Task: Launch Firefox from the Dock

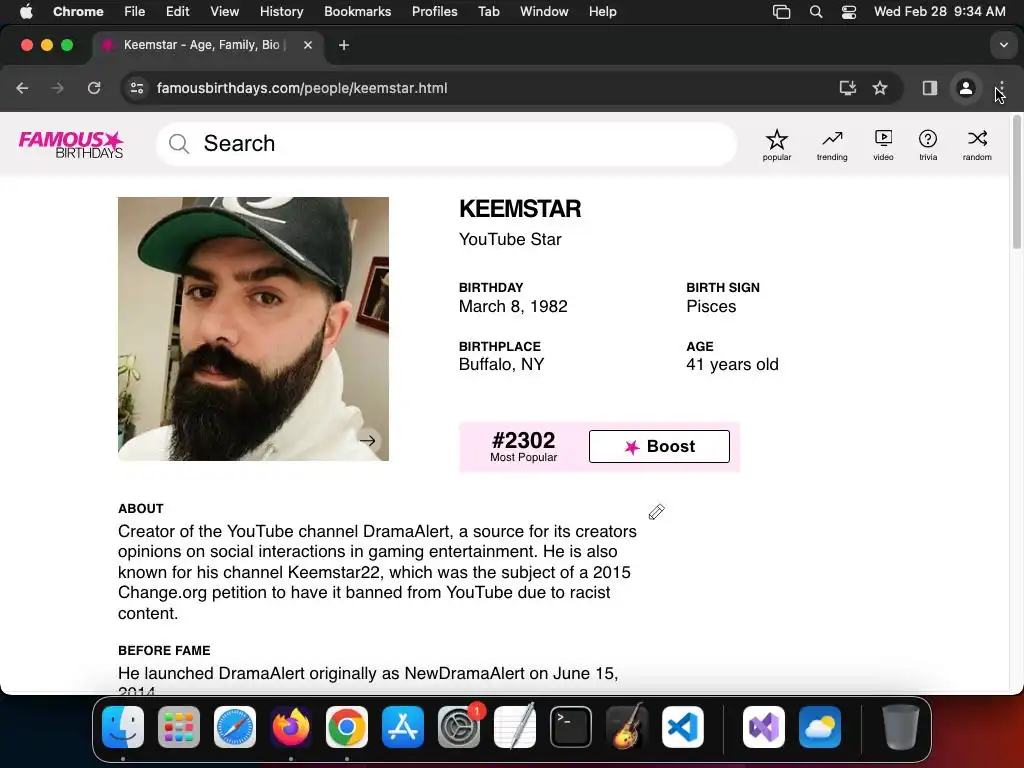Action: (291, 727)
